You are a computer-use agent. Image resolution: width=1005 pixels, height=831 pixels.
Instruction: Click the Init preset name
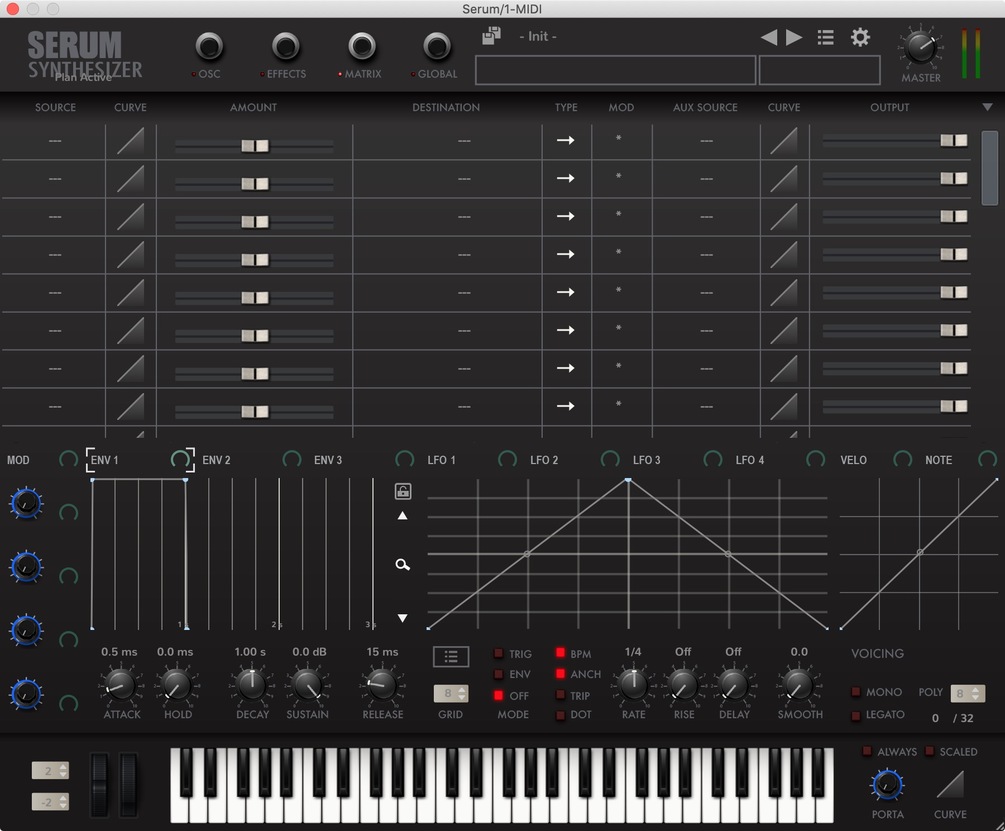coord(538,37)
